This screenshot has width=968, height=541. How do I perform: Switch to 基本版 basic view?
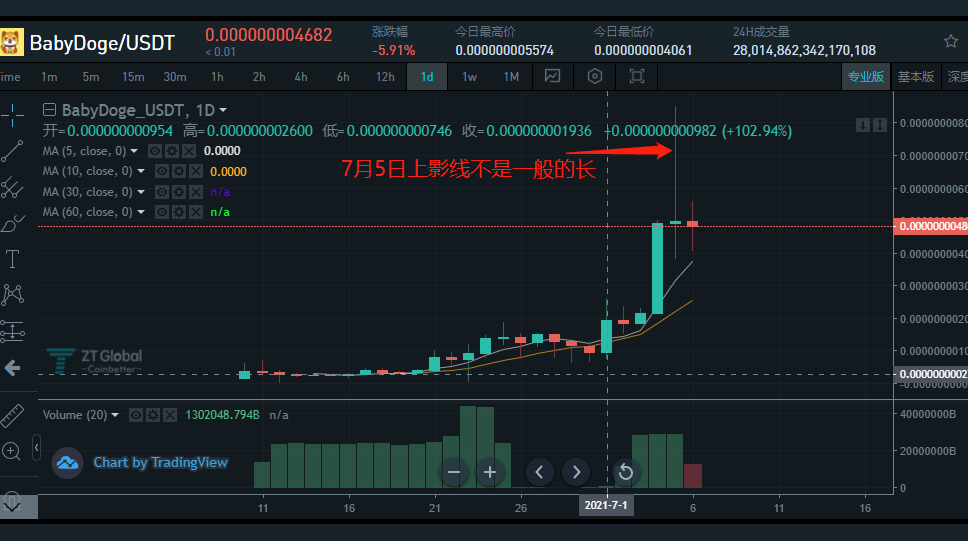(916, 77)
